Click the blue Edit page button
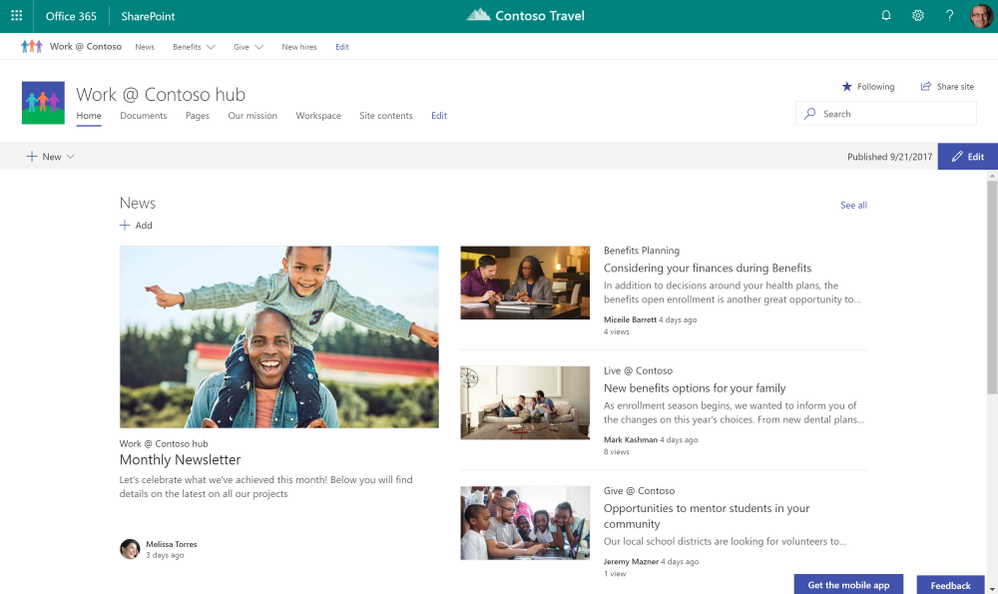 click(967, 157)
